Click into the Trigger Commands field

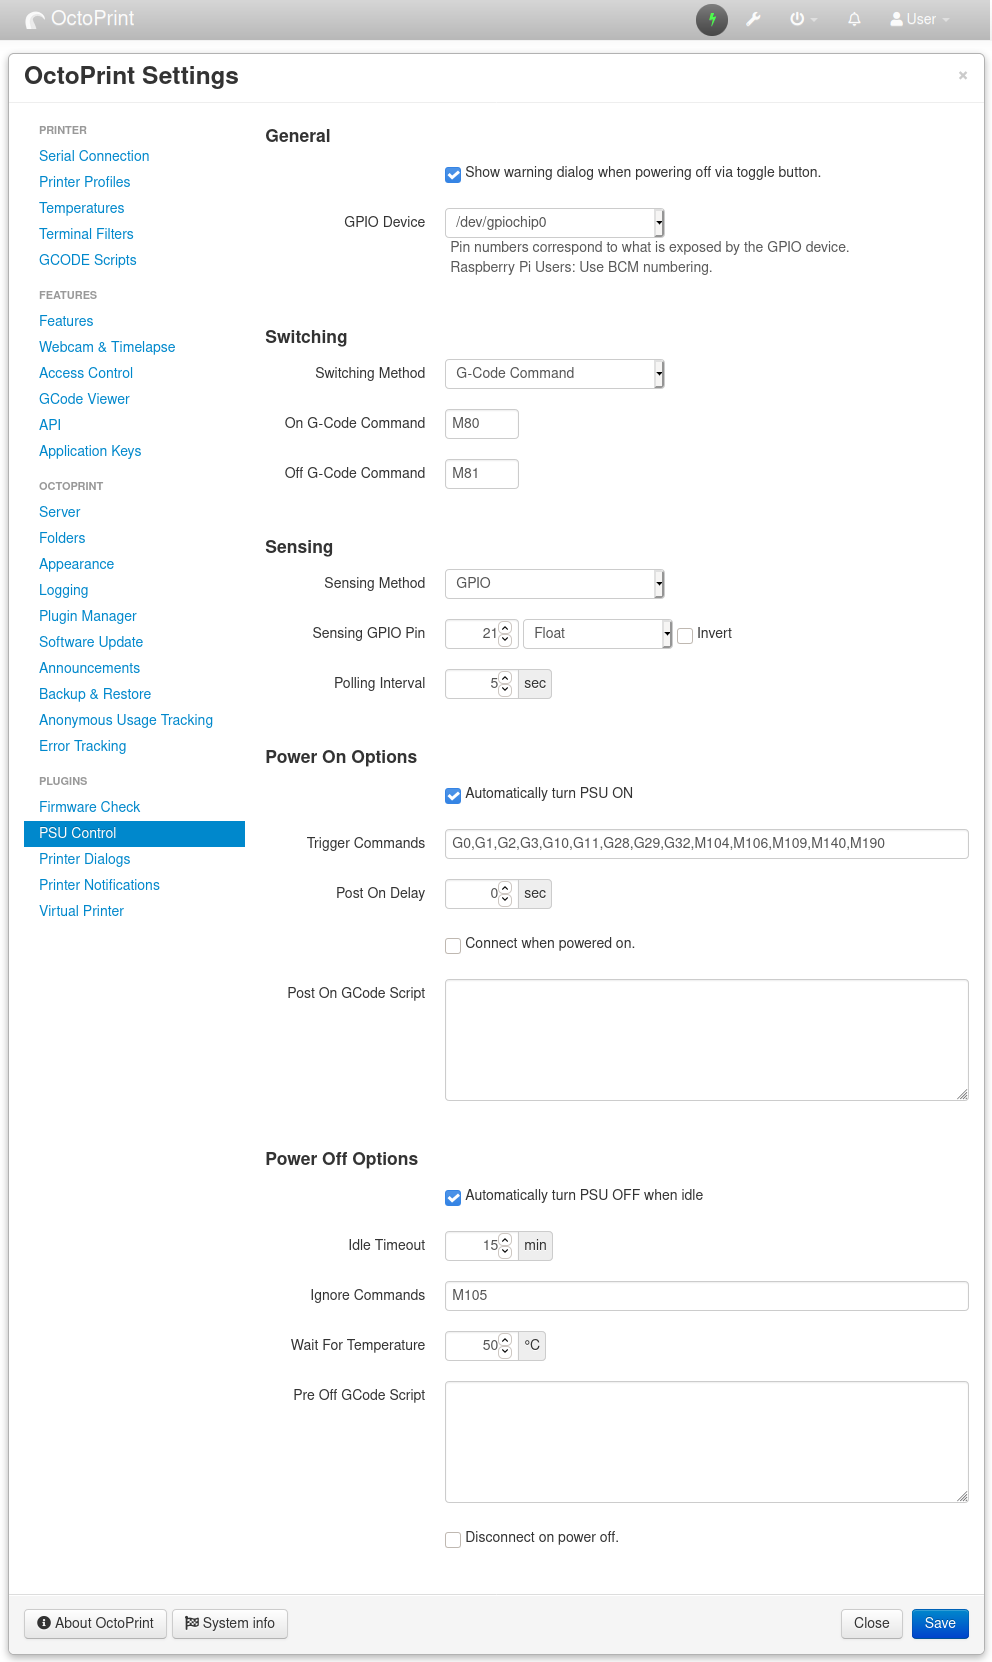(x=706, y=843)
